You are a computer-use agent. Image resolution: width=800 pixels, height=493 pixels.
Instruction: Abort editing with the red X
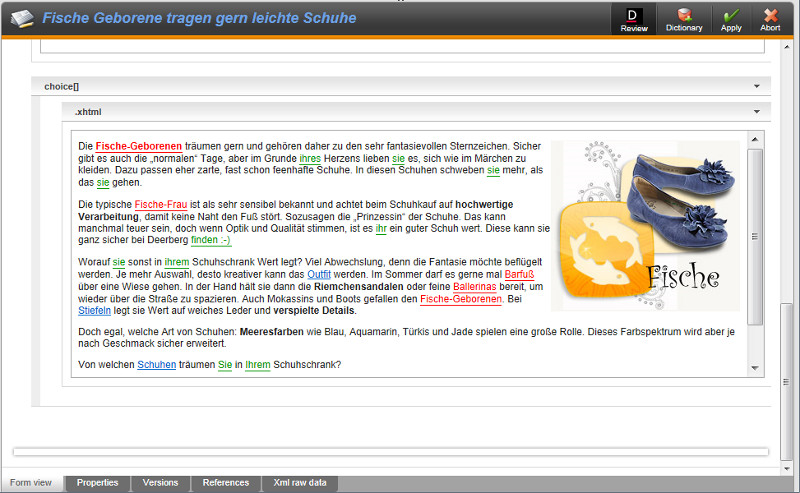[771, 19]
